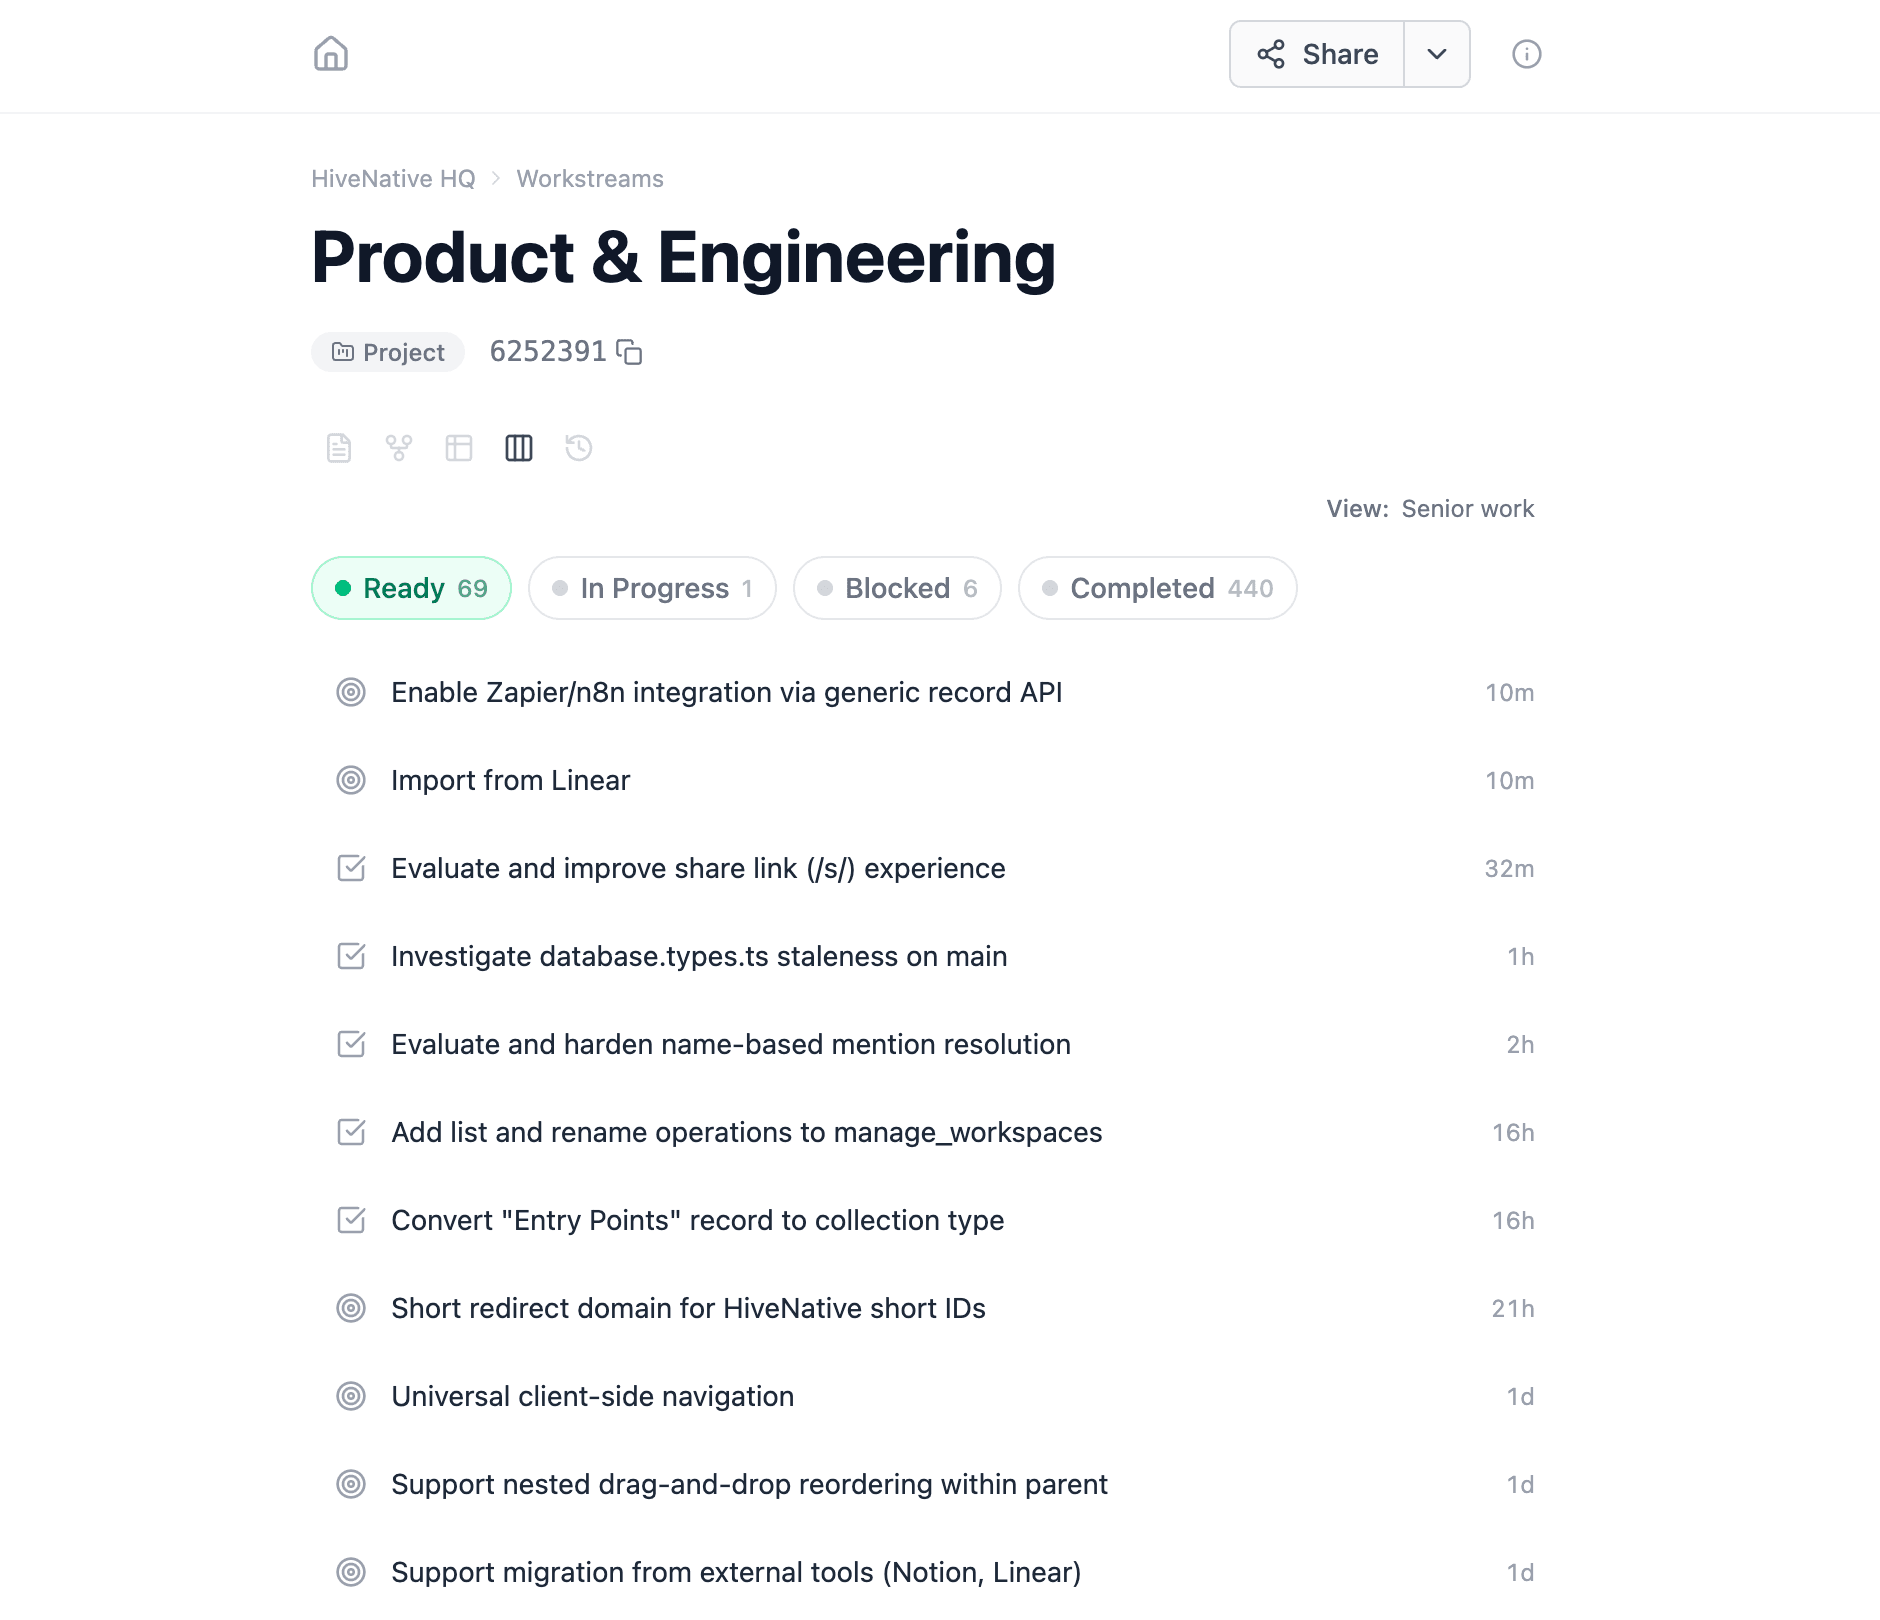Open the Senior work view selector

pos(1467,508)
